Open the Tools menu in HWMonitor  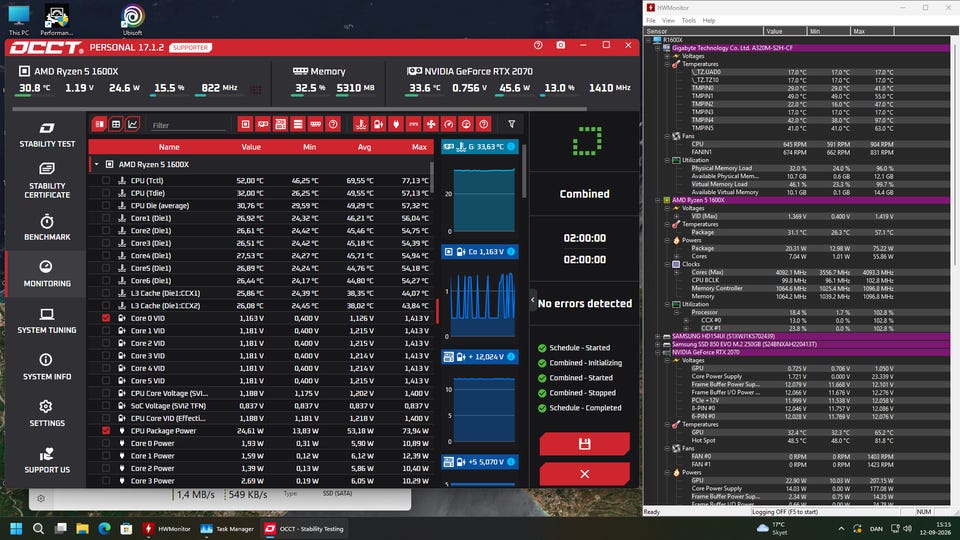click(x=688, y=20)
